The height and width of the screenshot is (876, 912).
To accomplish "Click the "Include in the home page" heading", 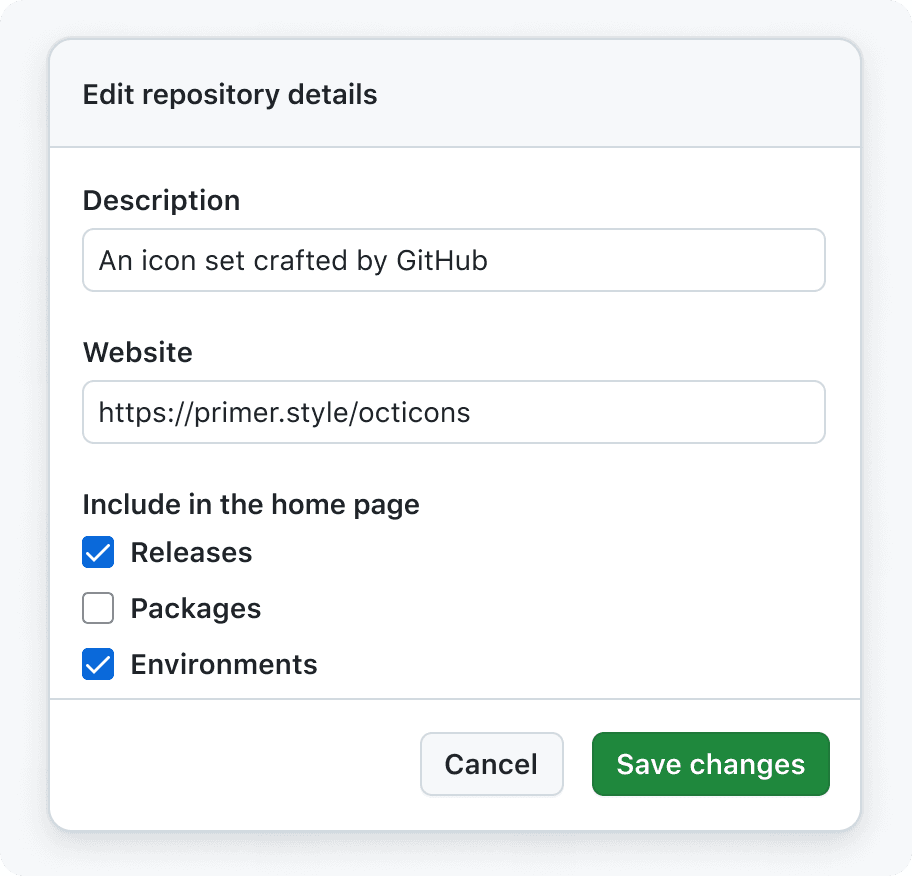I will click(251, 504).
